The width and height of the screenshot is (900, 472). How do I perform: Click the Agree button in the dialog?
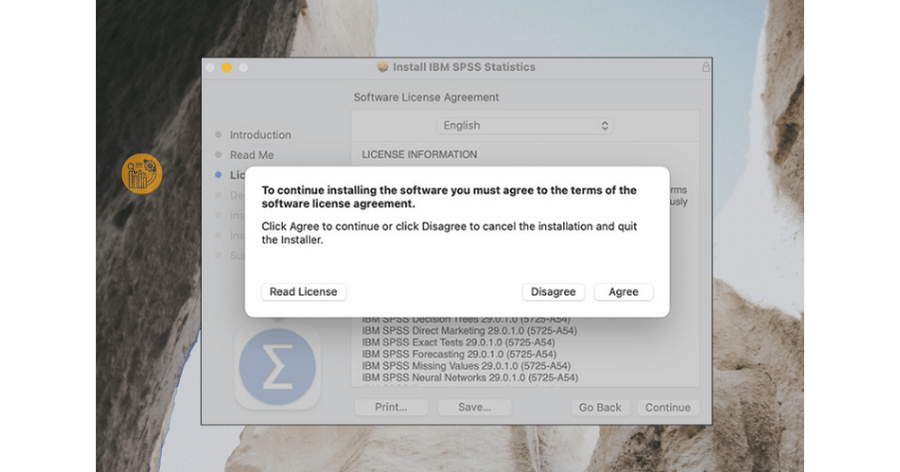pyautogui.click(x=623, y=292)
